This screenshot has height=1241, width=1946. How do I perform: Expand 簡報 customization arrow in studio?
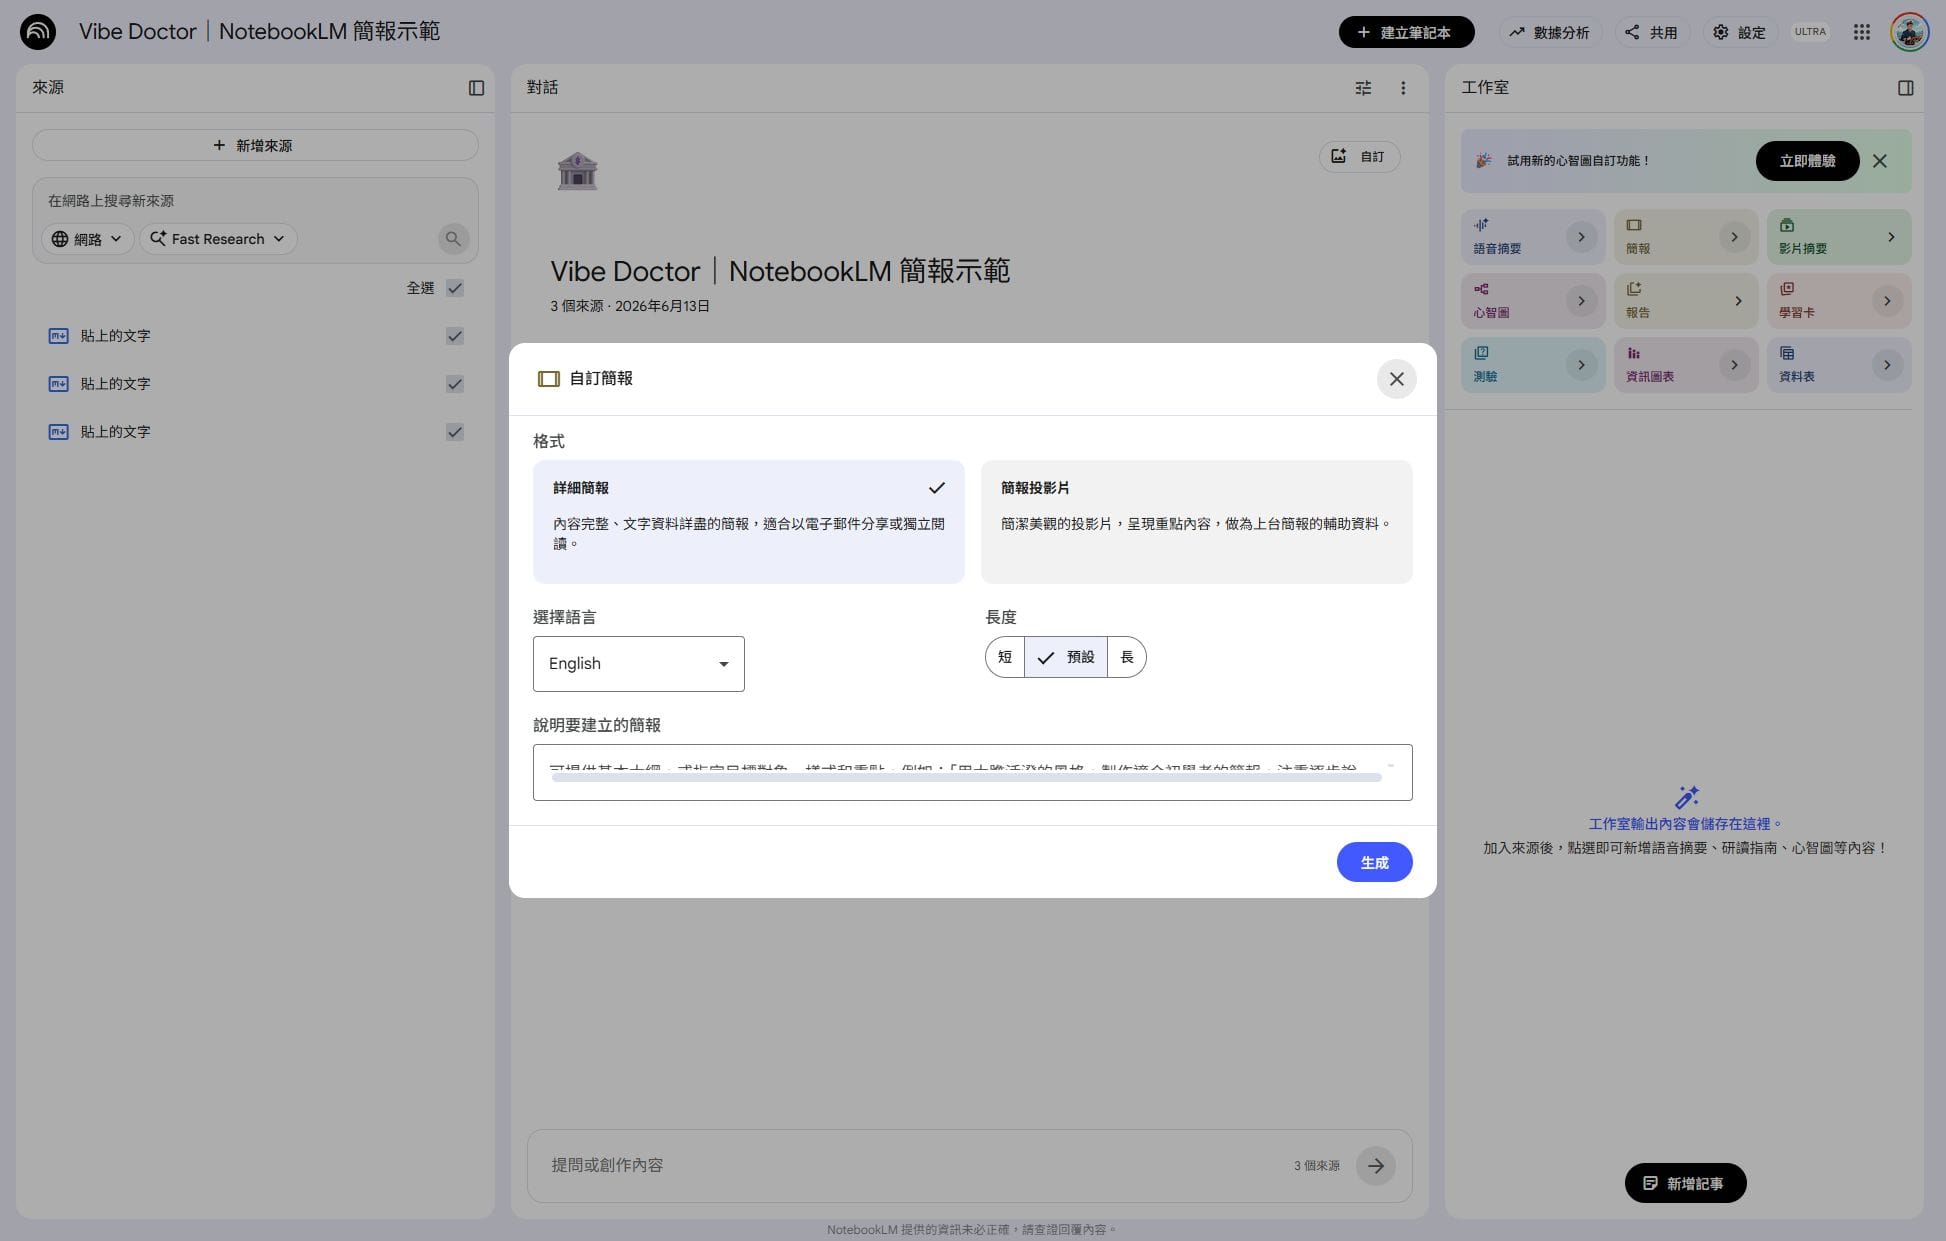pyautogui.click(x=1734, y=237)
